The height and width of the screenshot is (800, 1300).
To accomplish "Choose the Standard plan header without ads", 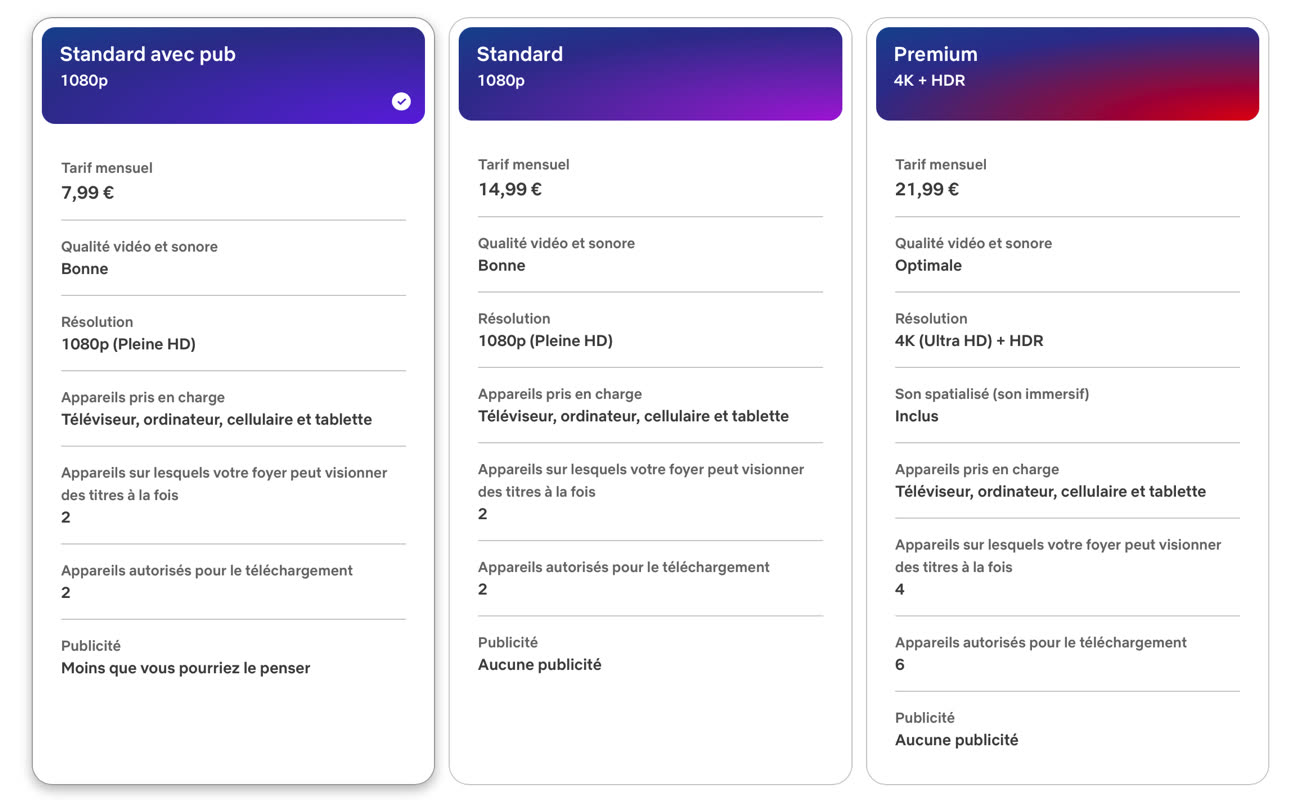I will pyautogui.click(x=650, y=73).
